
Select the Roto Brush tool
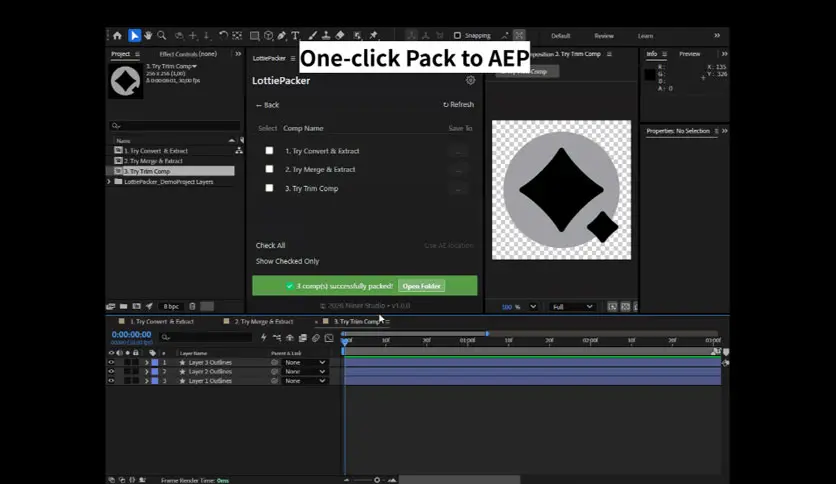point(357,36)
